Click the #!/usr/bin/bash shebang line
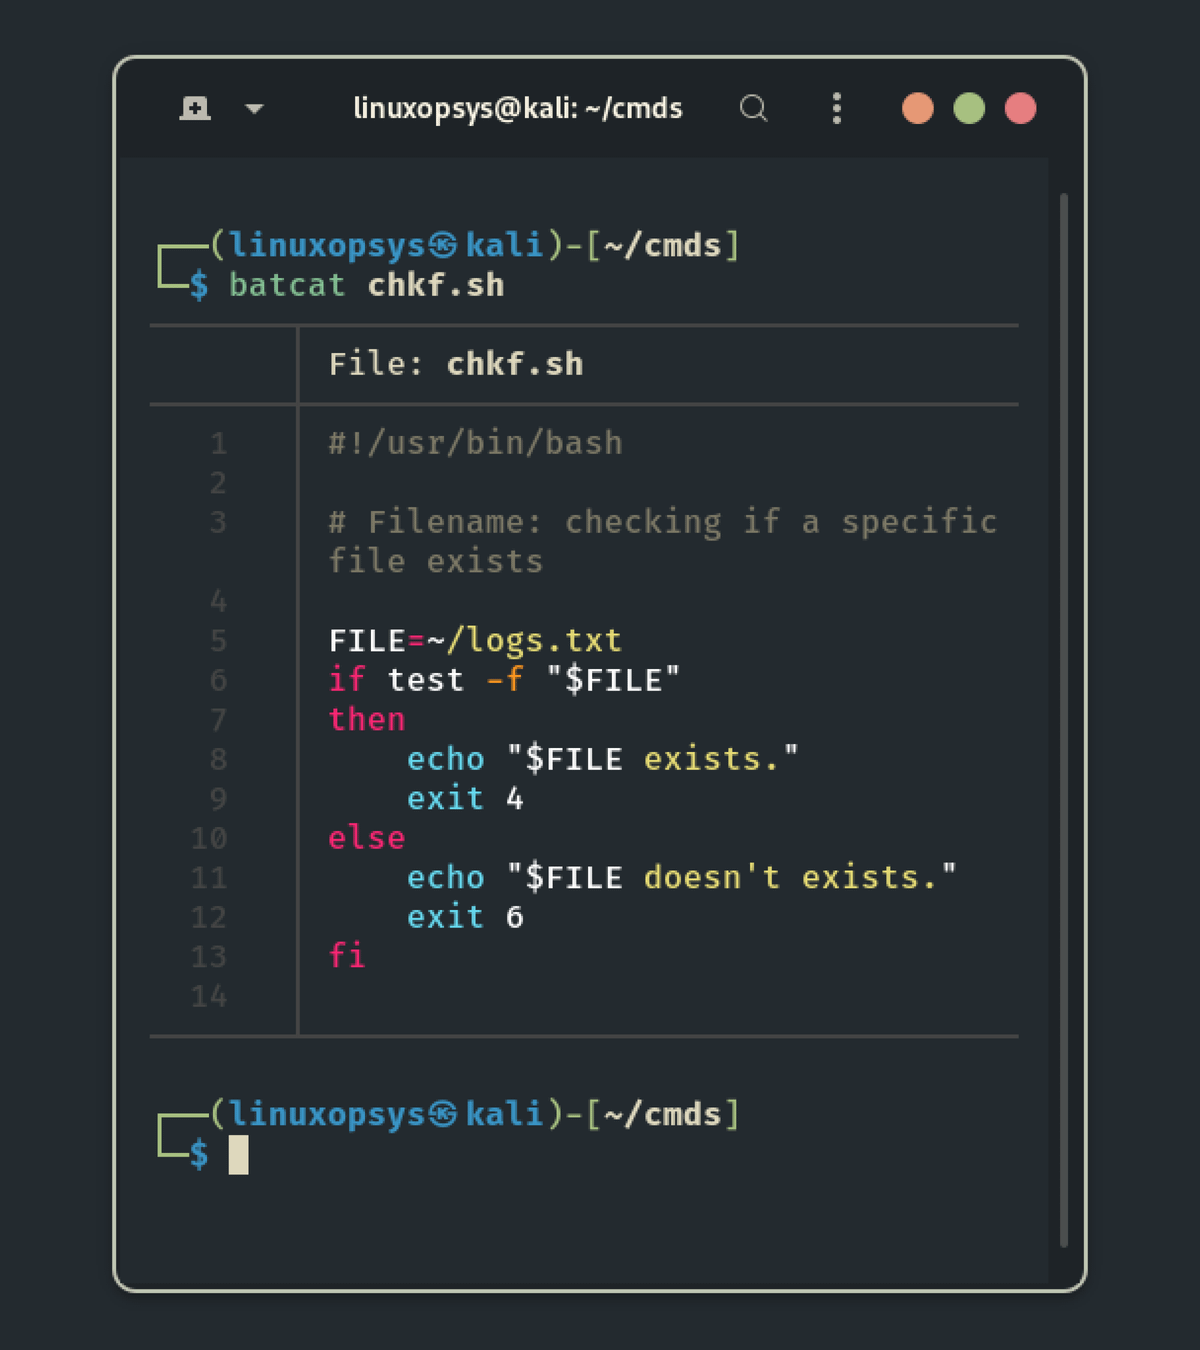 click(475, 443)
